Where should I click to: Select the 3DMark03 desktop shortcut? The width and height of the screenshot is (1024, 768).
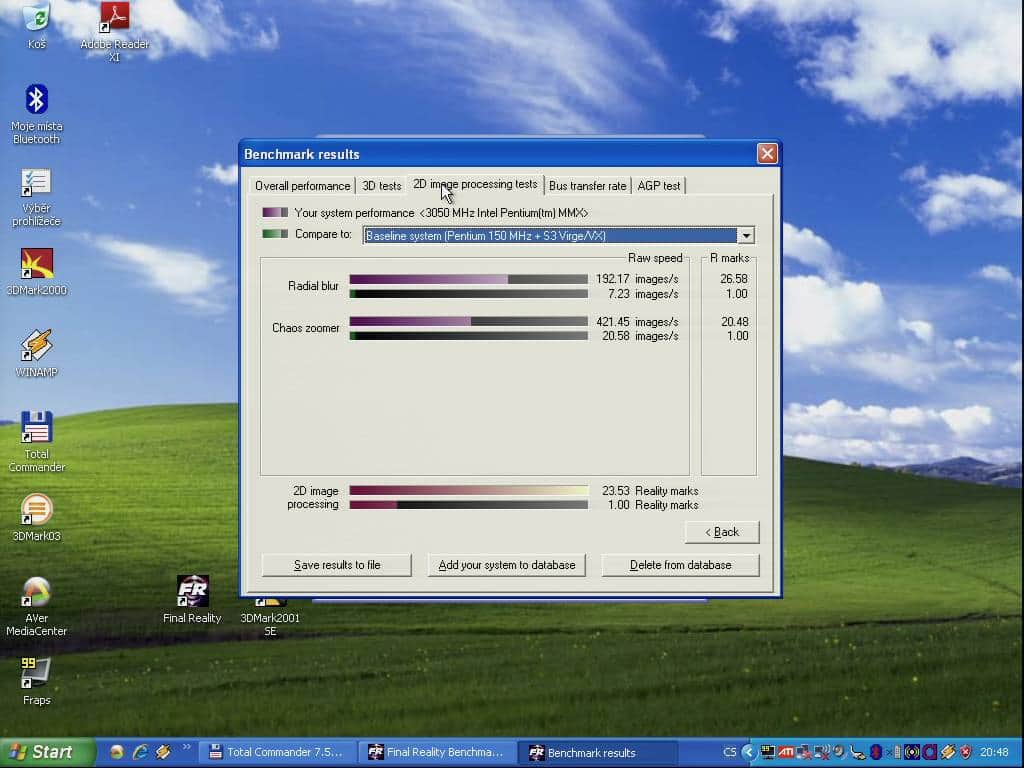[37, 517]
